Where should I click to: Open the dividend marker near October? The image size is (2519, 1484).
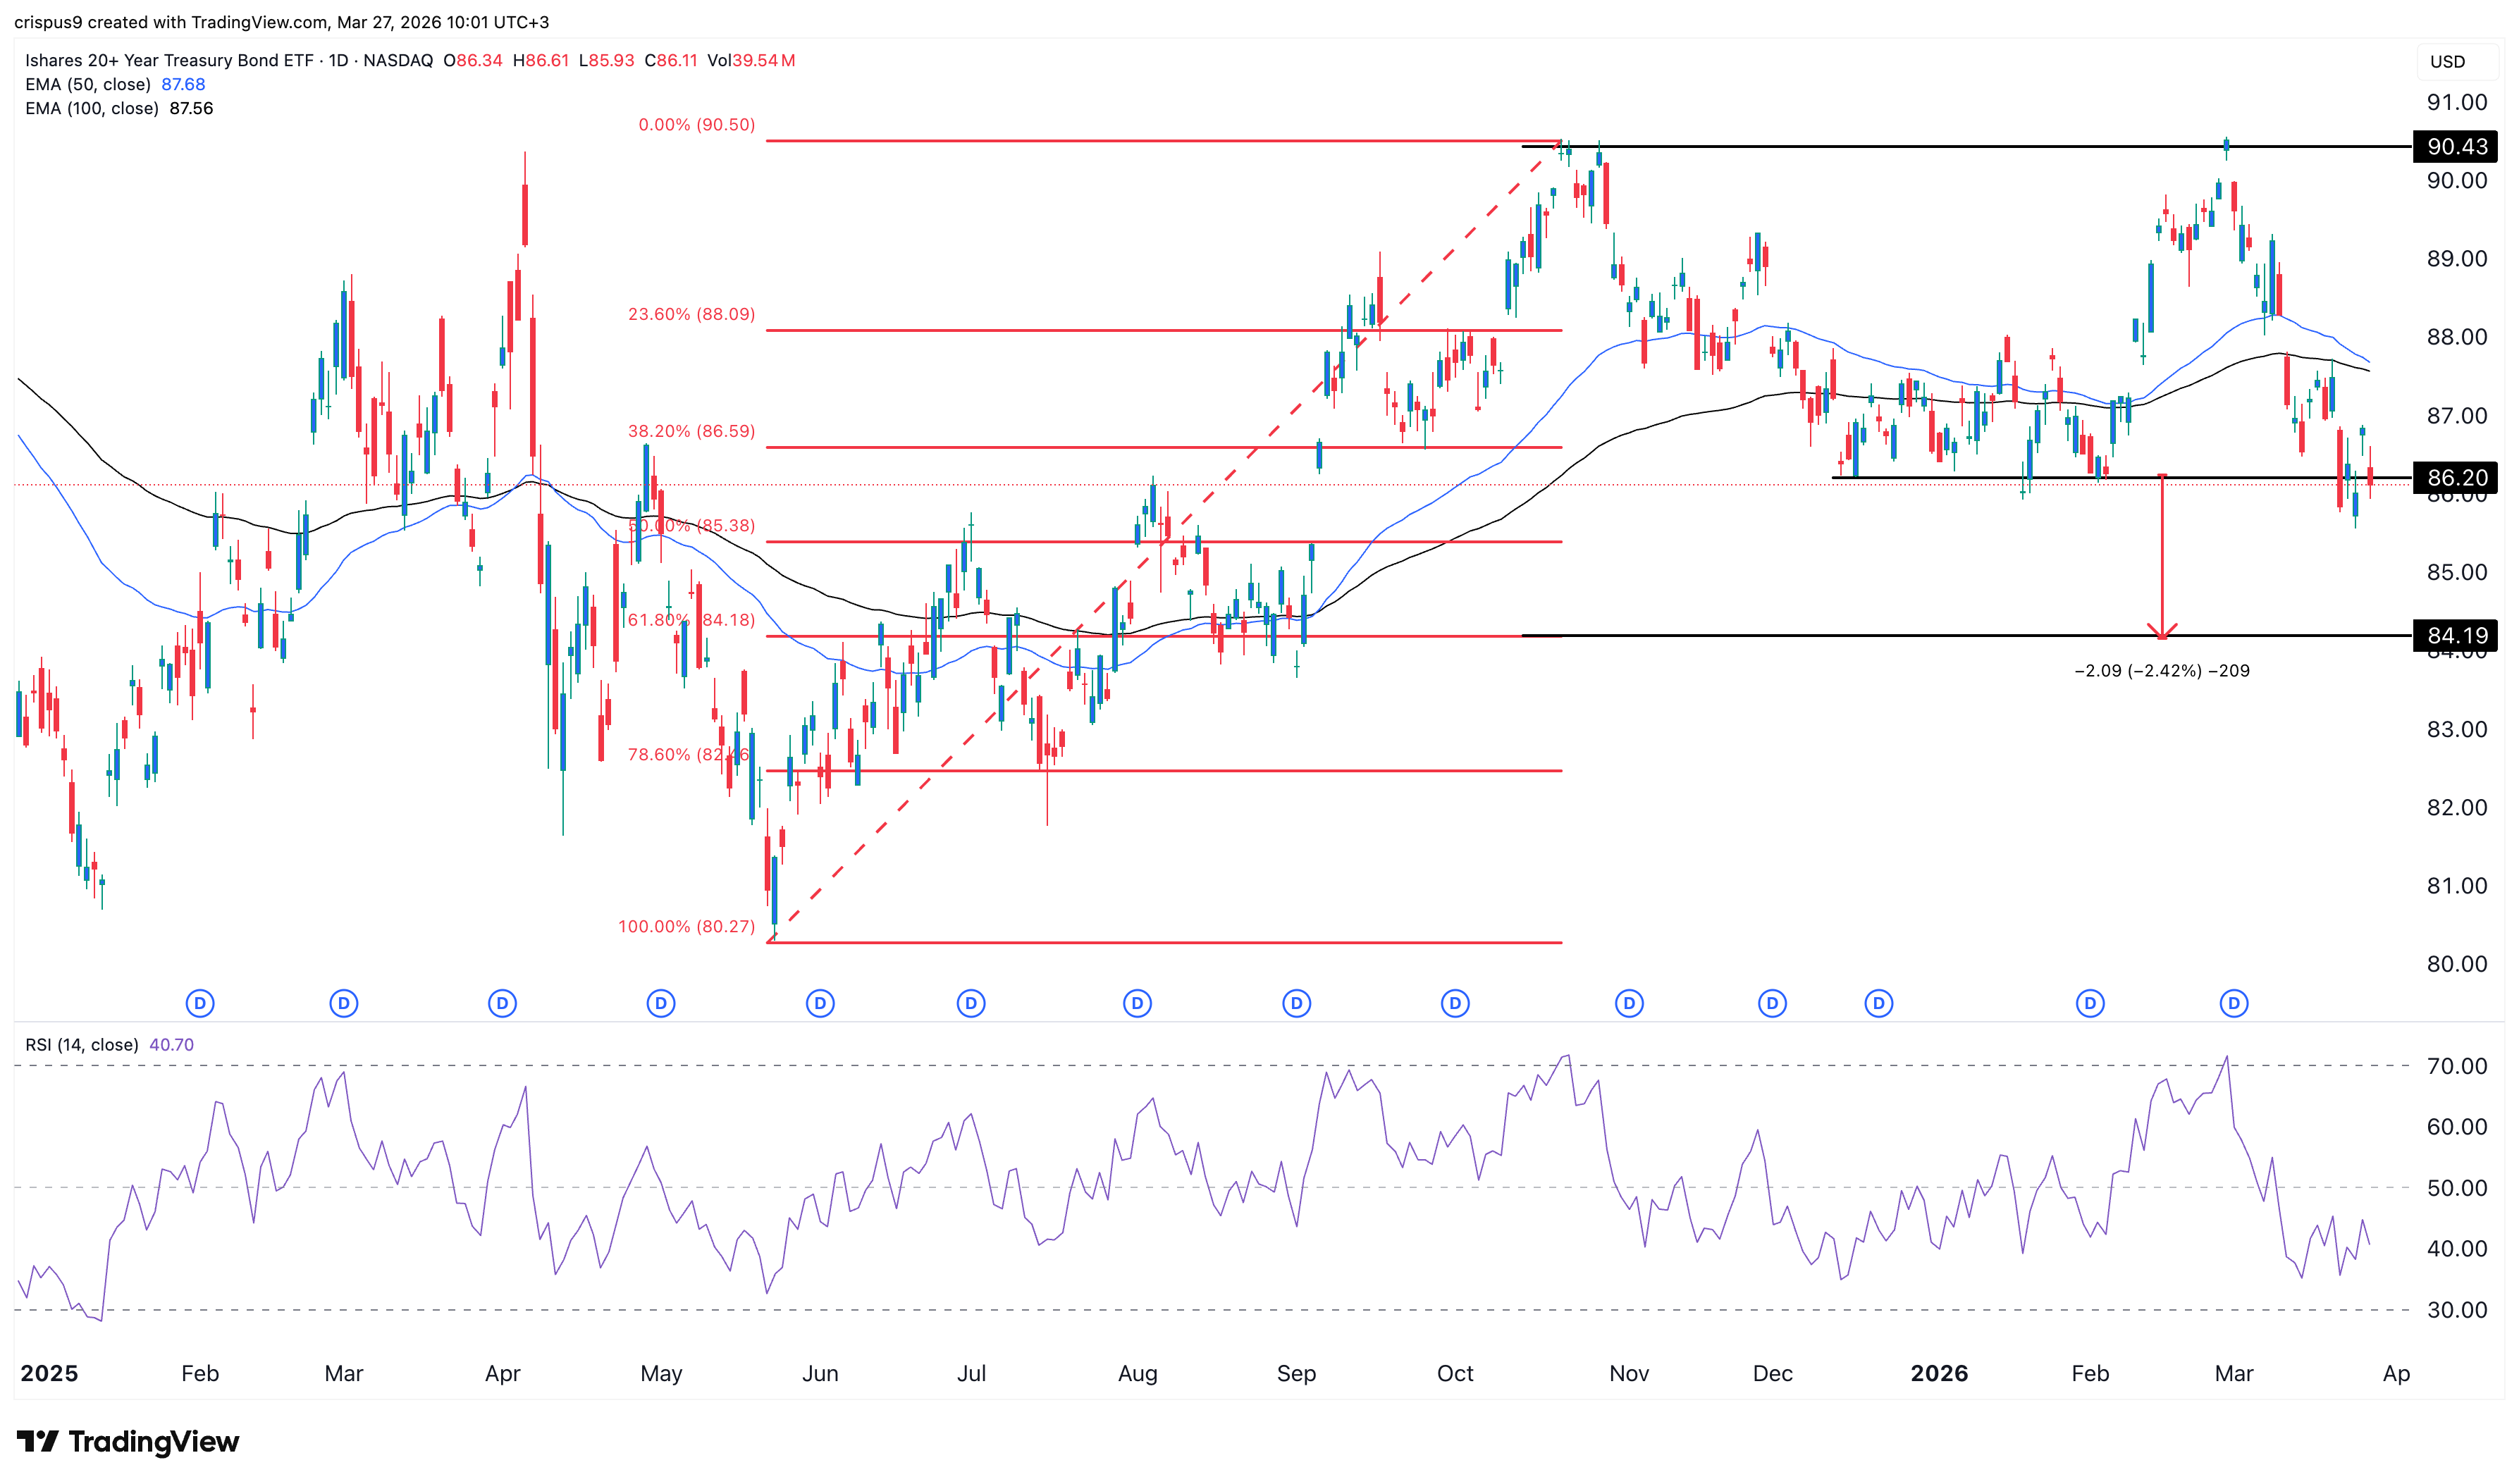[x=1455, y=1003]
